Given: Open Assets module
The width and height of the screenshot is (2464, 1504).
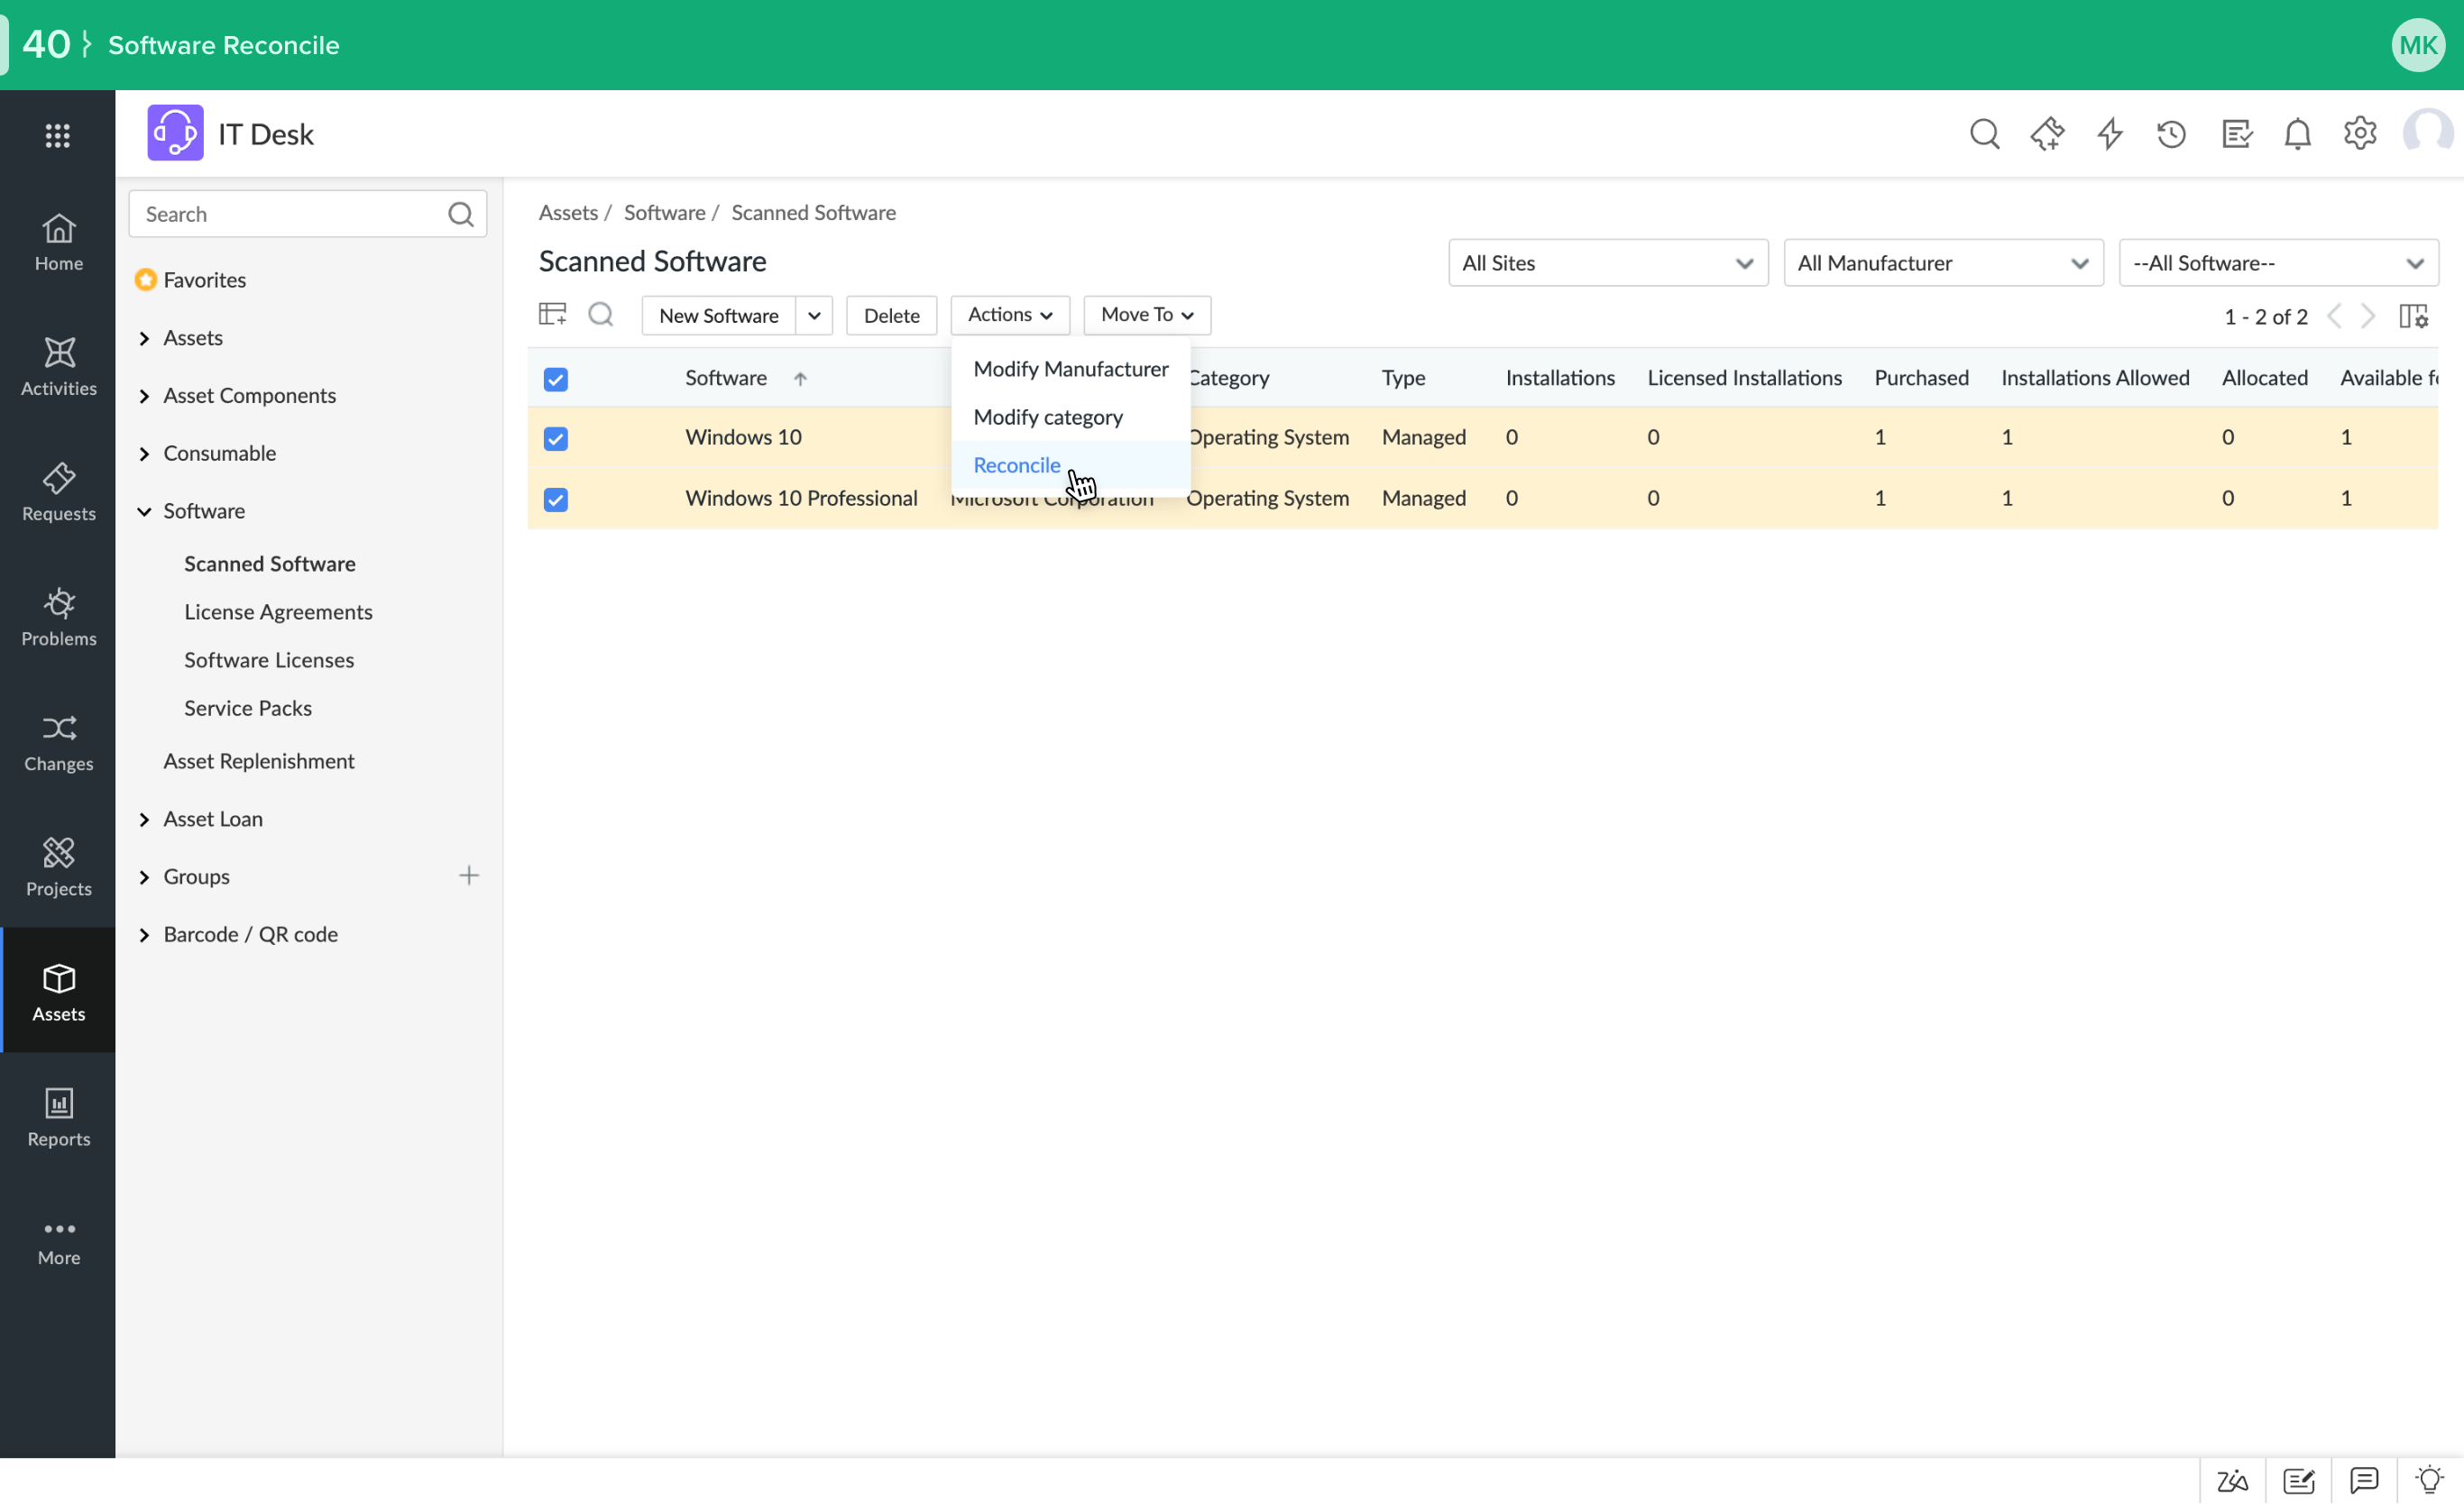Looking at the screenshot, I should pos(59,992).
